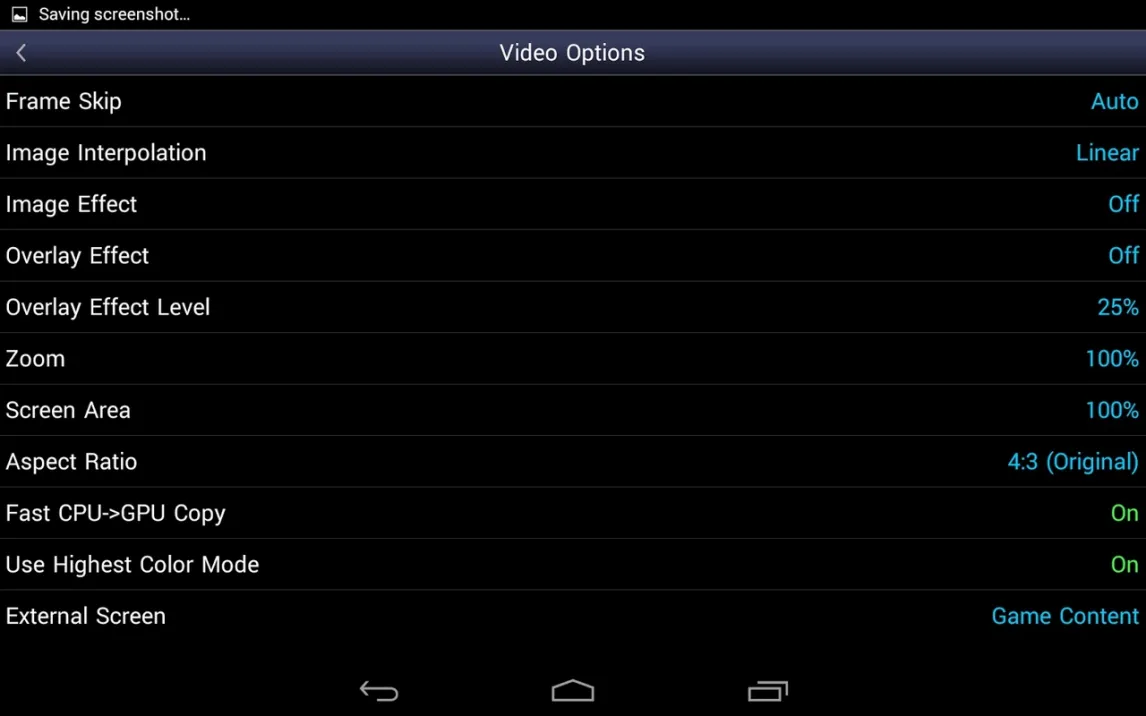Toggle Use Highest Color Mode setting
This screenshot has height=716, width=1146.
(x=573, y=565)
